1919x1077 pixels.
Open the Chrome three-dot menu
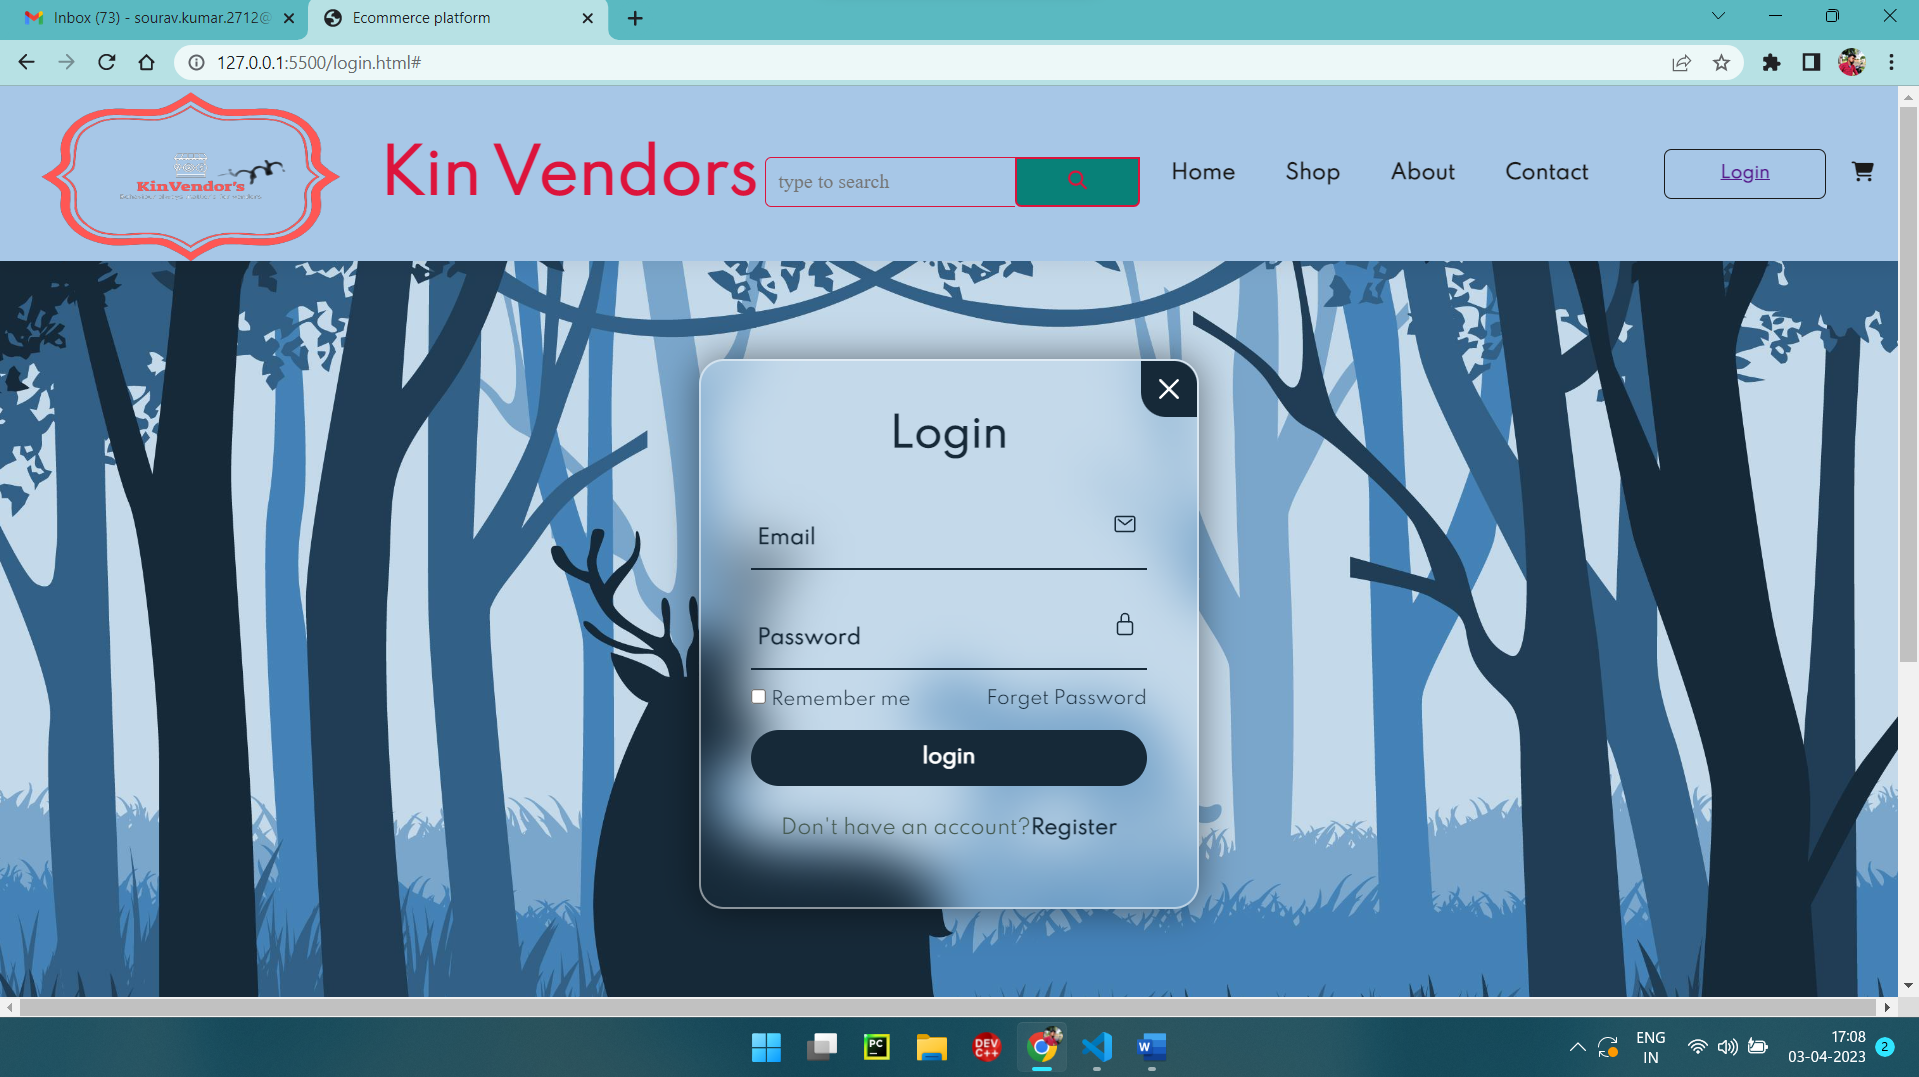point(1891,62)
